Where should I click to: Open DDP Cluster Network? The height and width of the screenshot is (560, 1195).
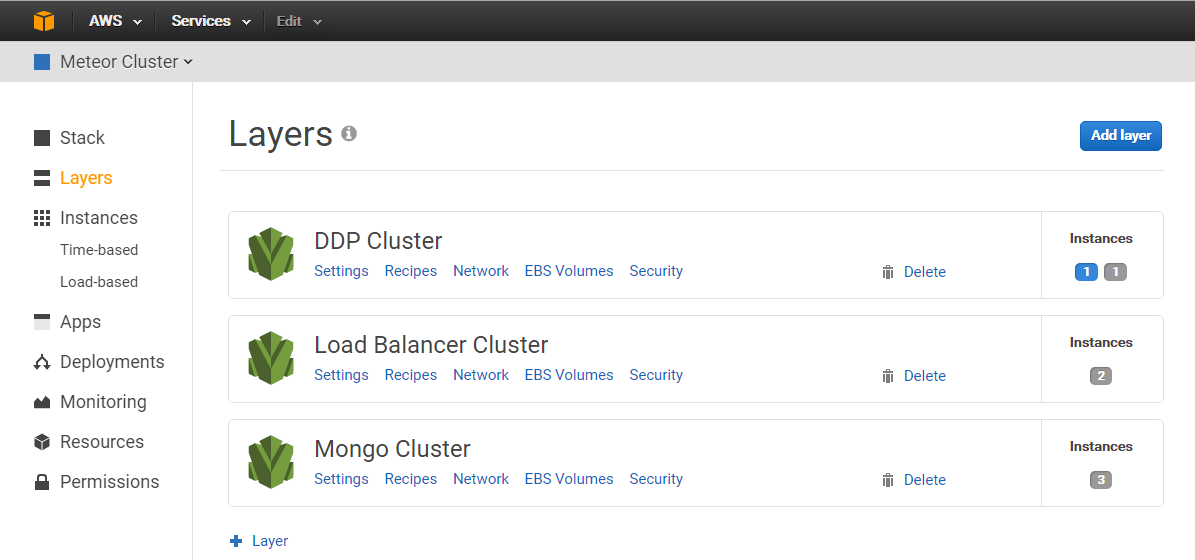pyautogui.click(x=481, y=271)
